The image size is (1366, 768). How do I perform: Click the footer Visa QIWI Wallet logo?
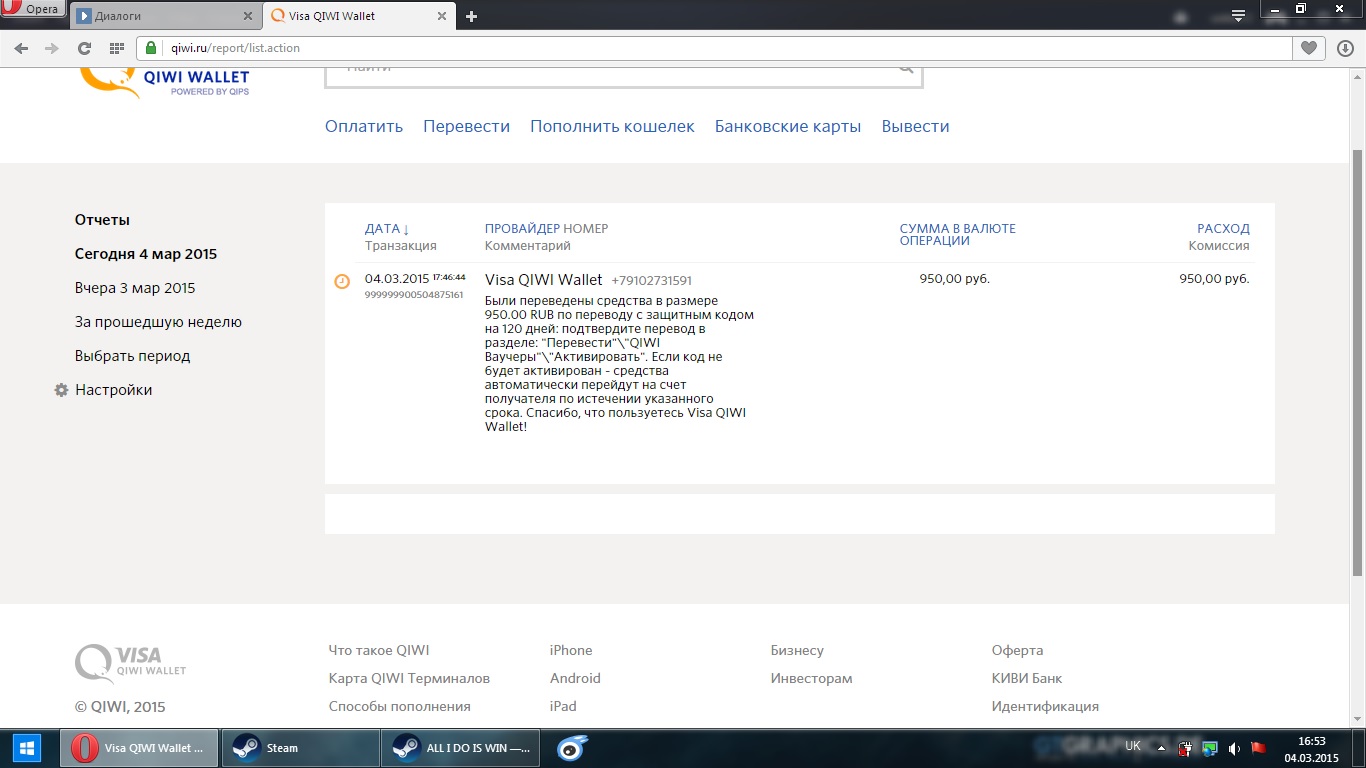tap(131, 663)
